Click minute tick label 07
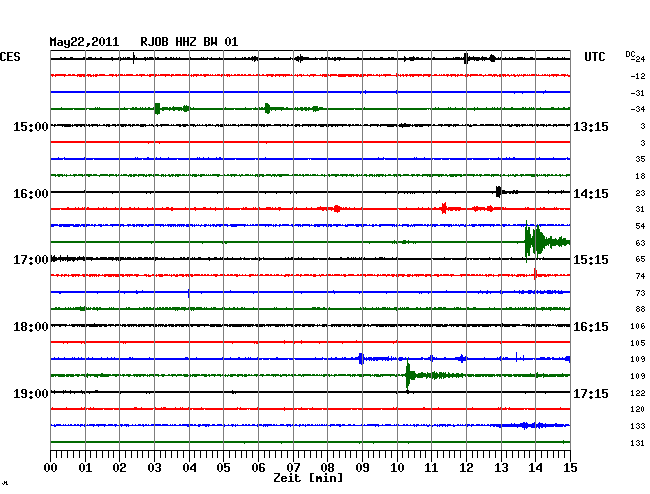 pos(293,468)
